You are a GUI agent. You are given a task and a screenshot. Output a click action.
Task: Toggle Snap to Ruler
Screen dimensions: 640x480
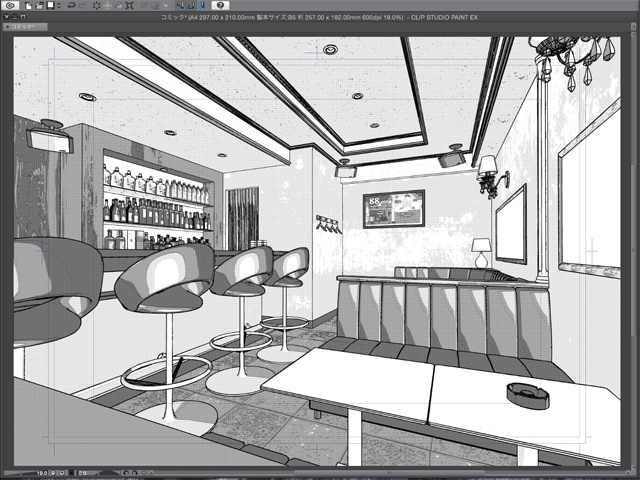coord(180,6)
